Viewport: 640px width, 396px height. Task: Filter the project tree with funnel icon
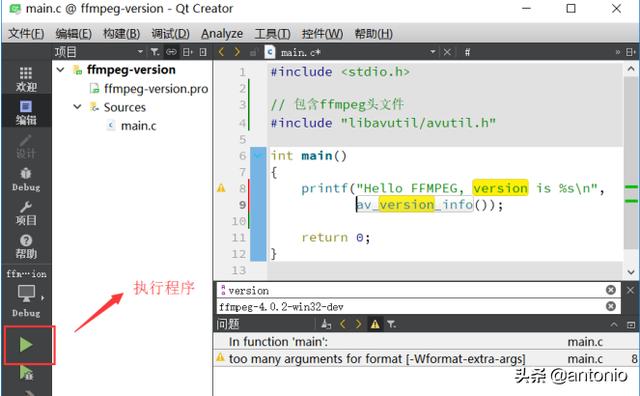155,52
